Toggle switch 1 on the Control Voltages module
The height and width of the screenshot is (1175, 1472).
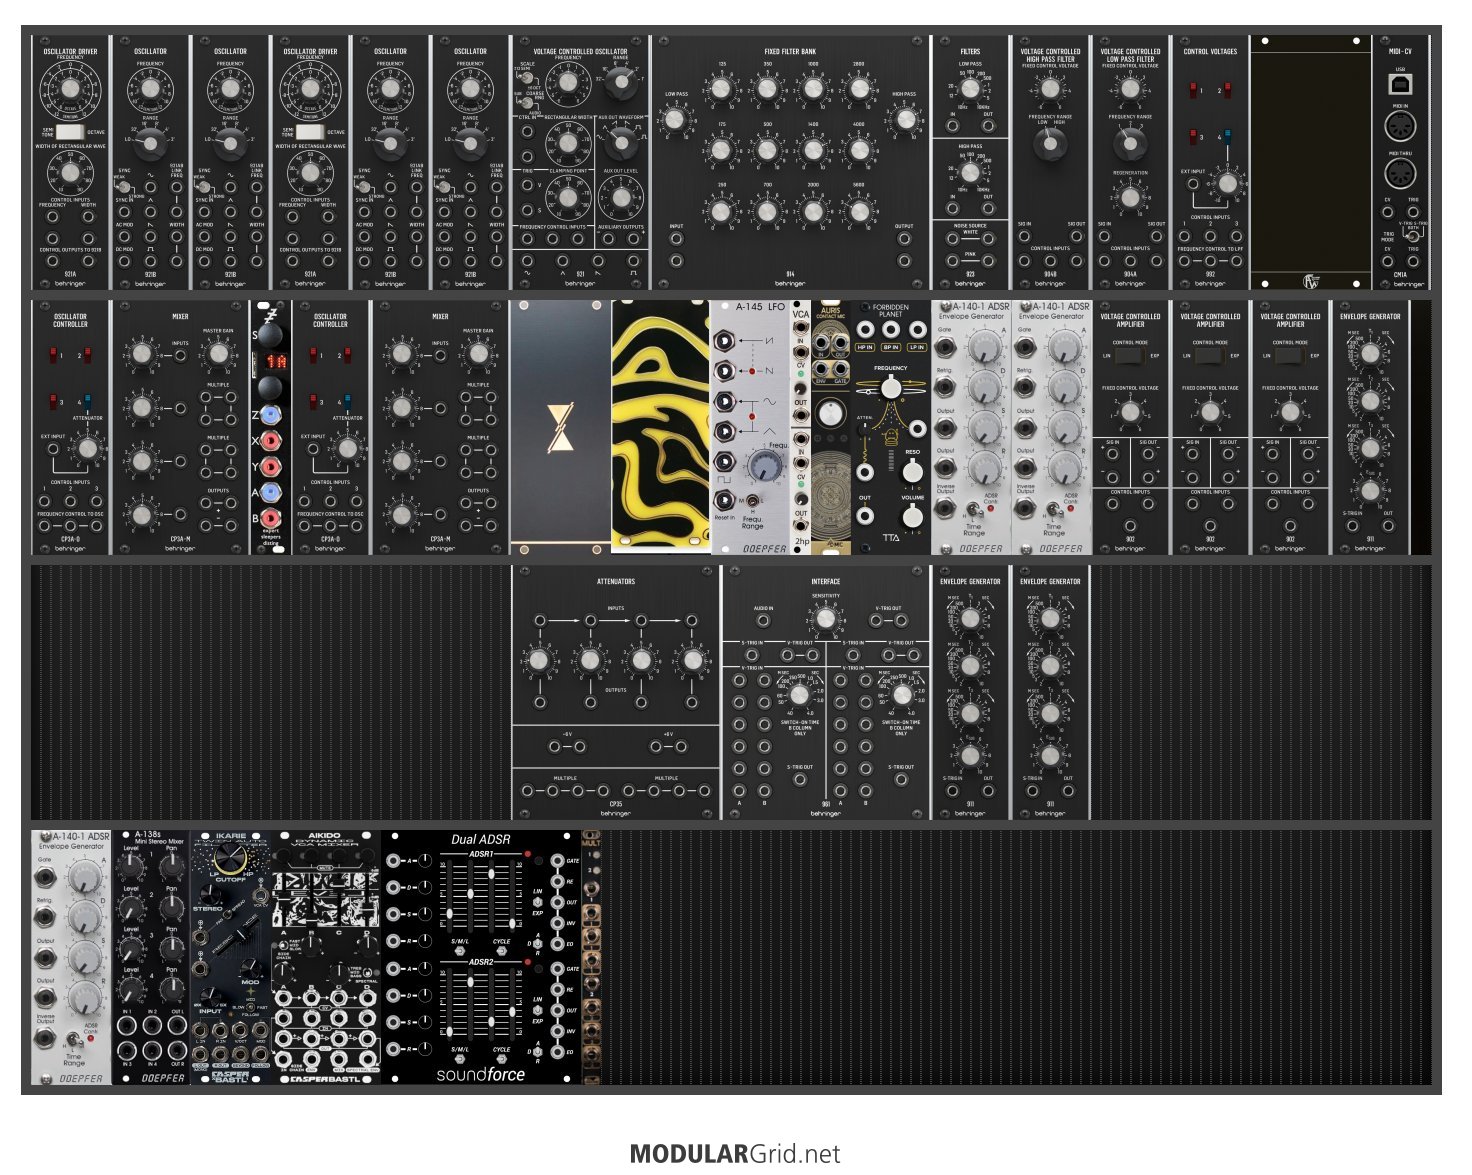[x=1192, y=90]
